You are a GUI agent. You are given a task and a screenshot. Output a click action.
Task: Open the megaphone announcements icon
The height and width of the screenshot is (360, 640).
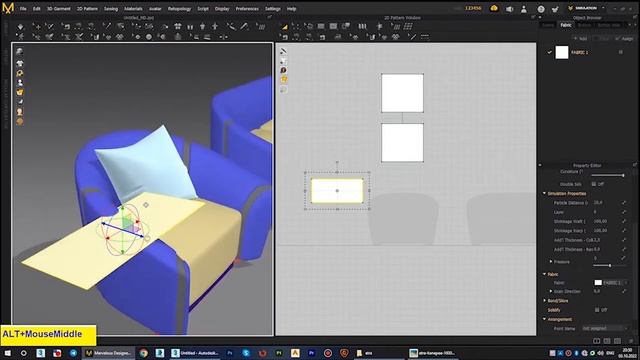509,9
